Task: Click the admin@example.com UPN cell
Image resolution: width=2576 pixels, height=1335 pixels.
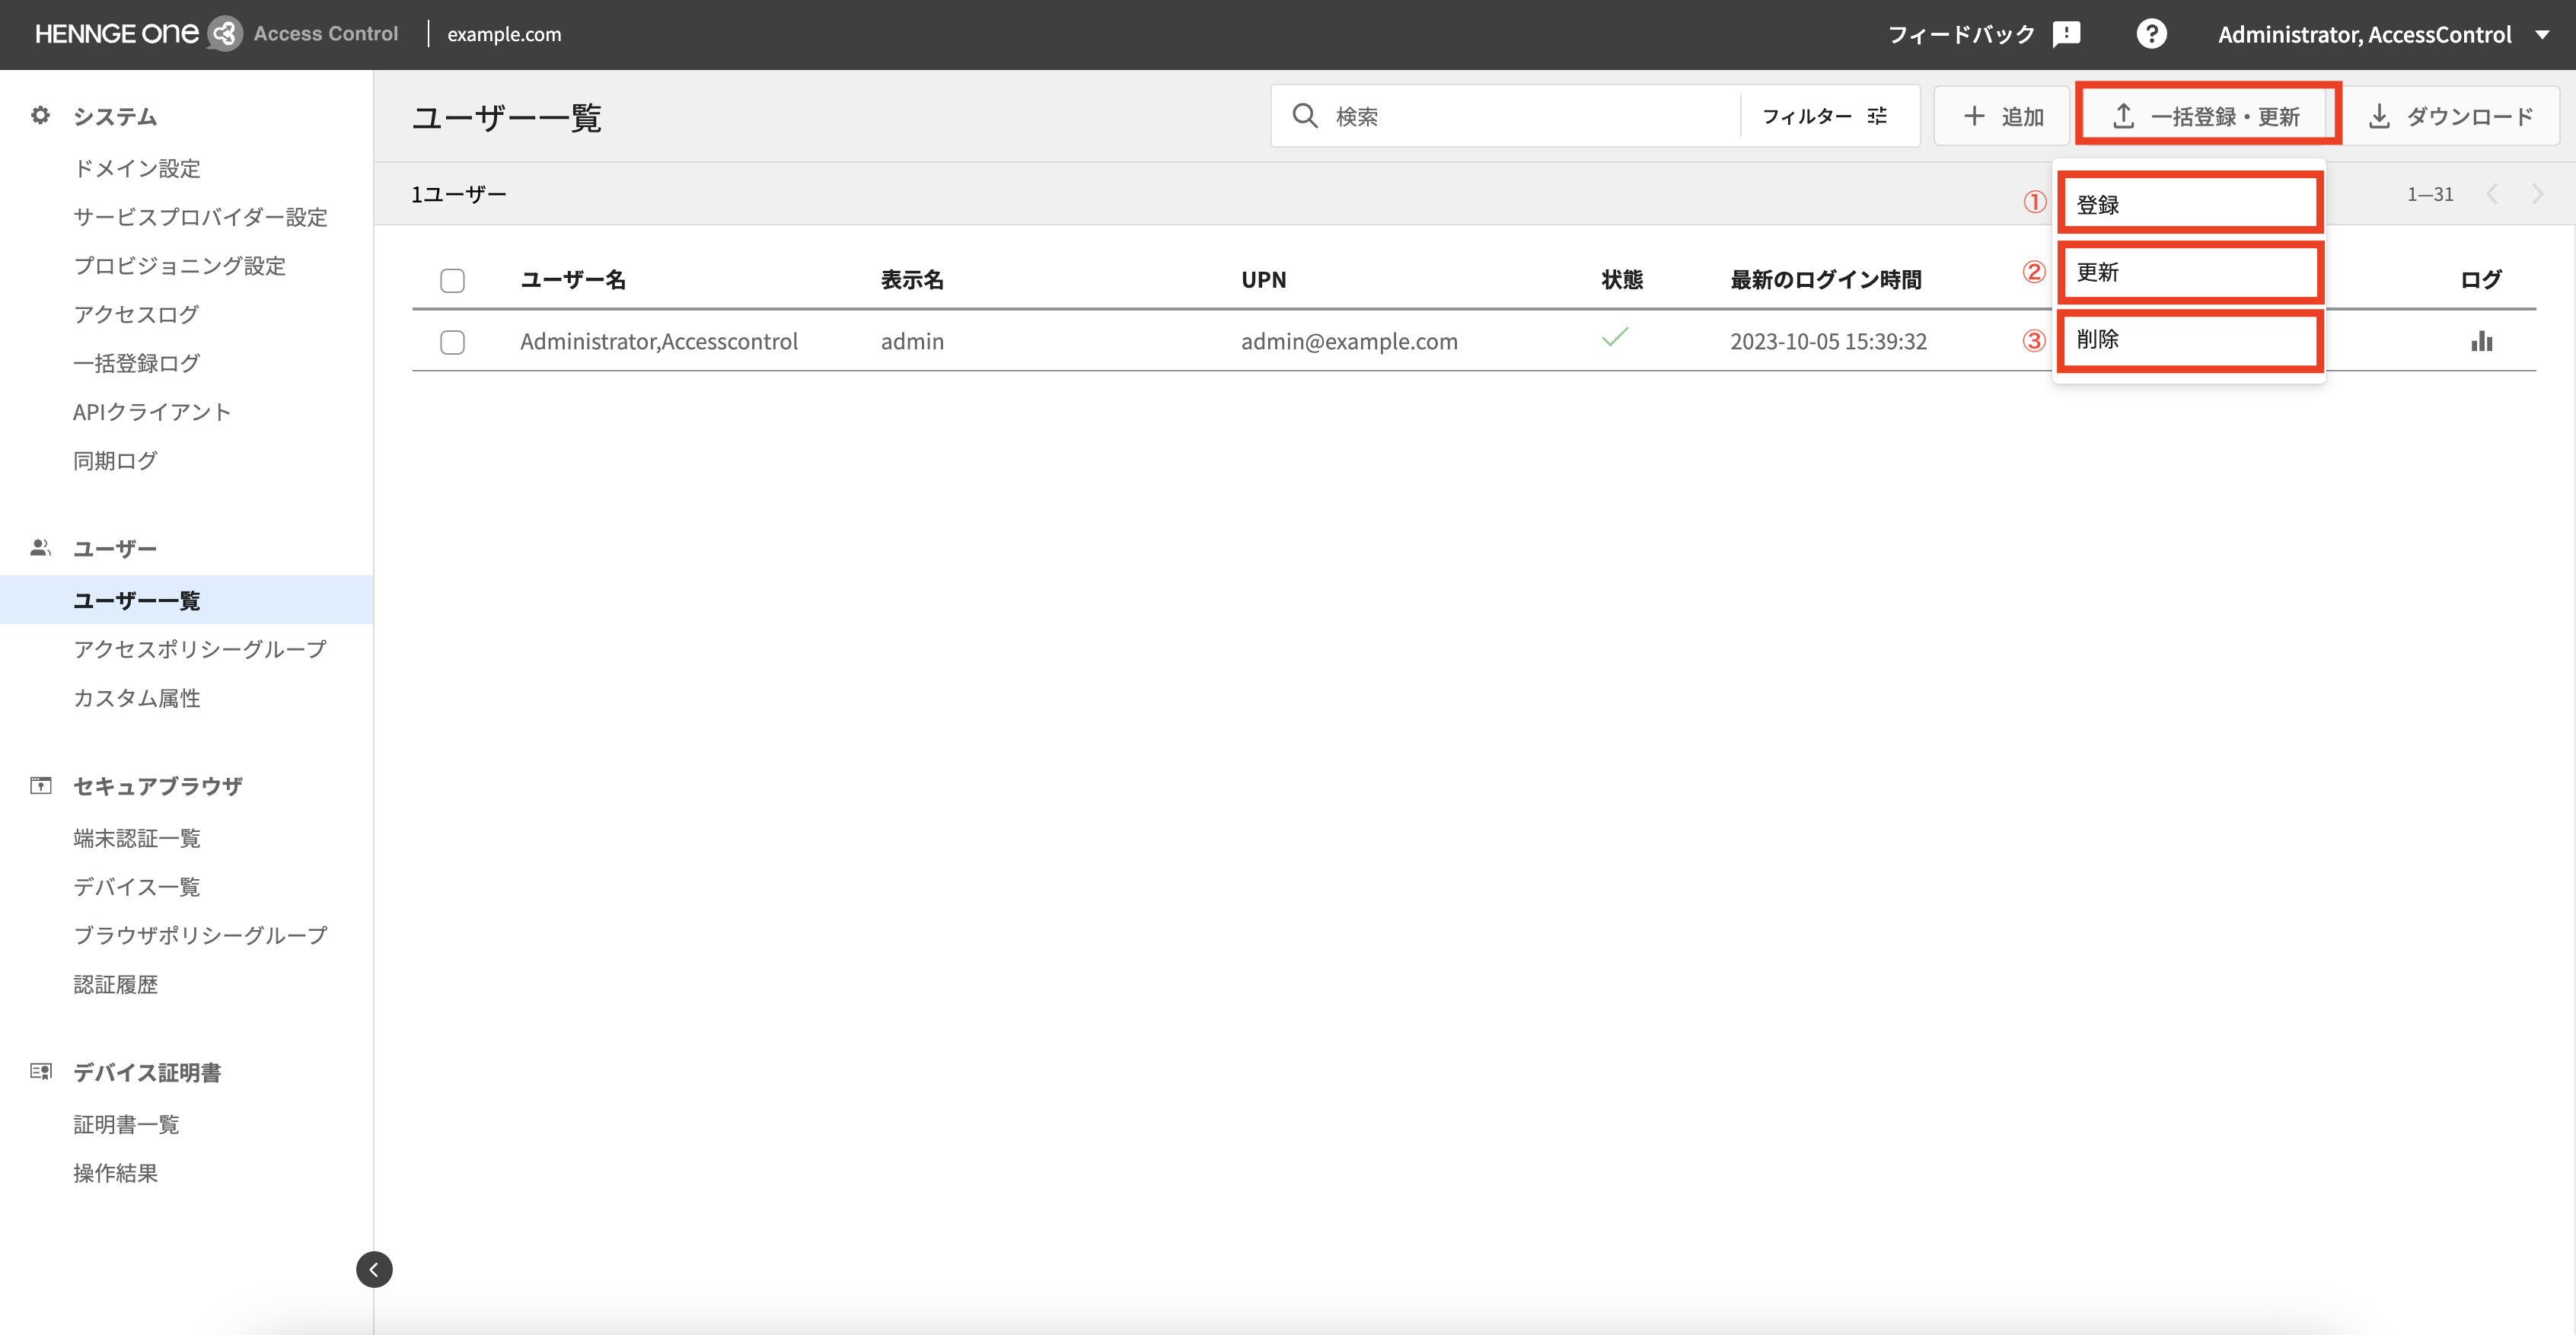Action: [1349, 341]
